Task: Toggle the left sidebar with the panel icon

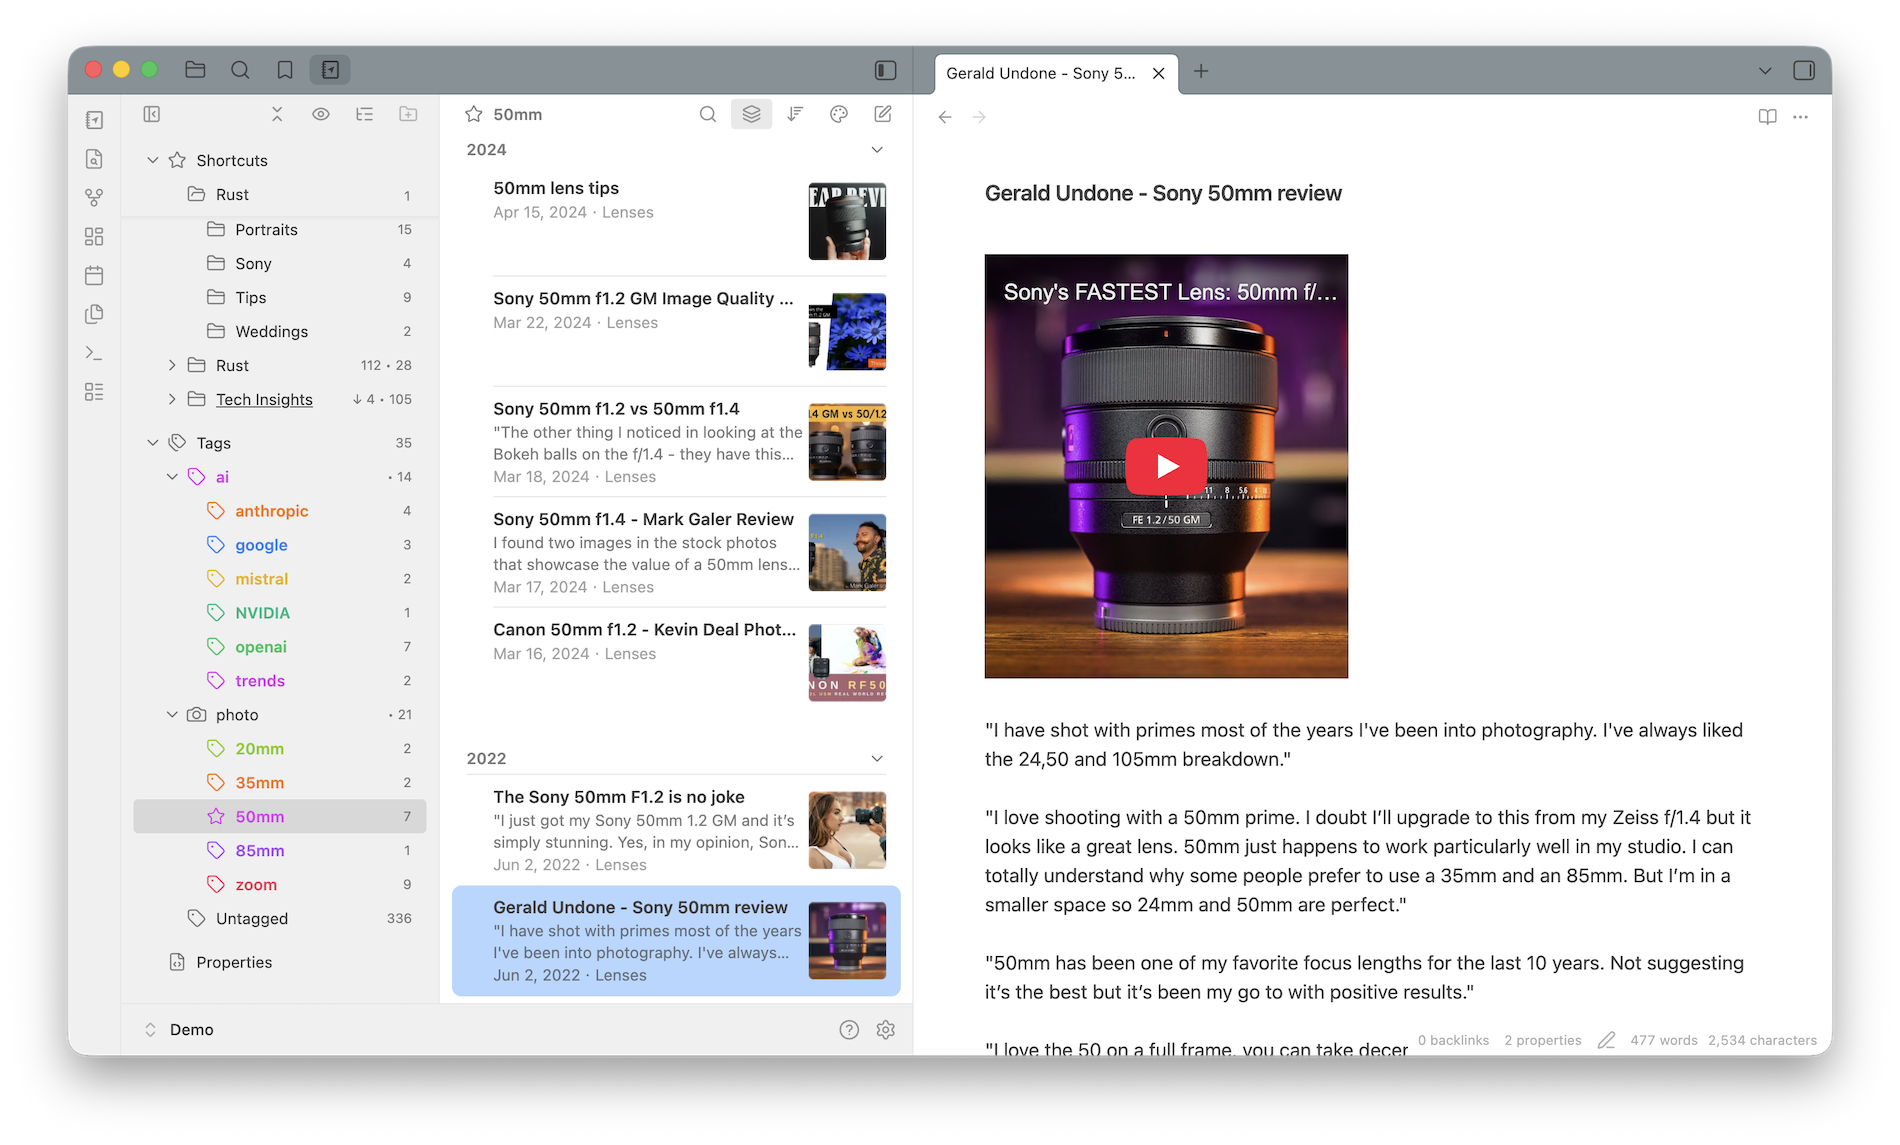Action: click(x=885, y=70)
